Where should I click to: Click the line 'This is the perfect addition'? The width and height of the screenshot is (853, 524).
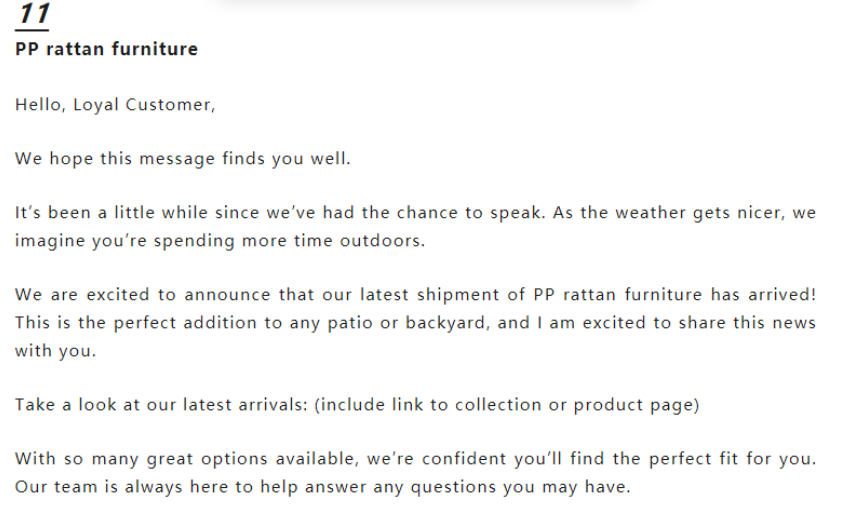[416, 323]
